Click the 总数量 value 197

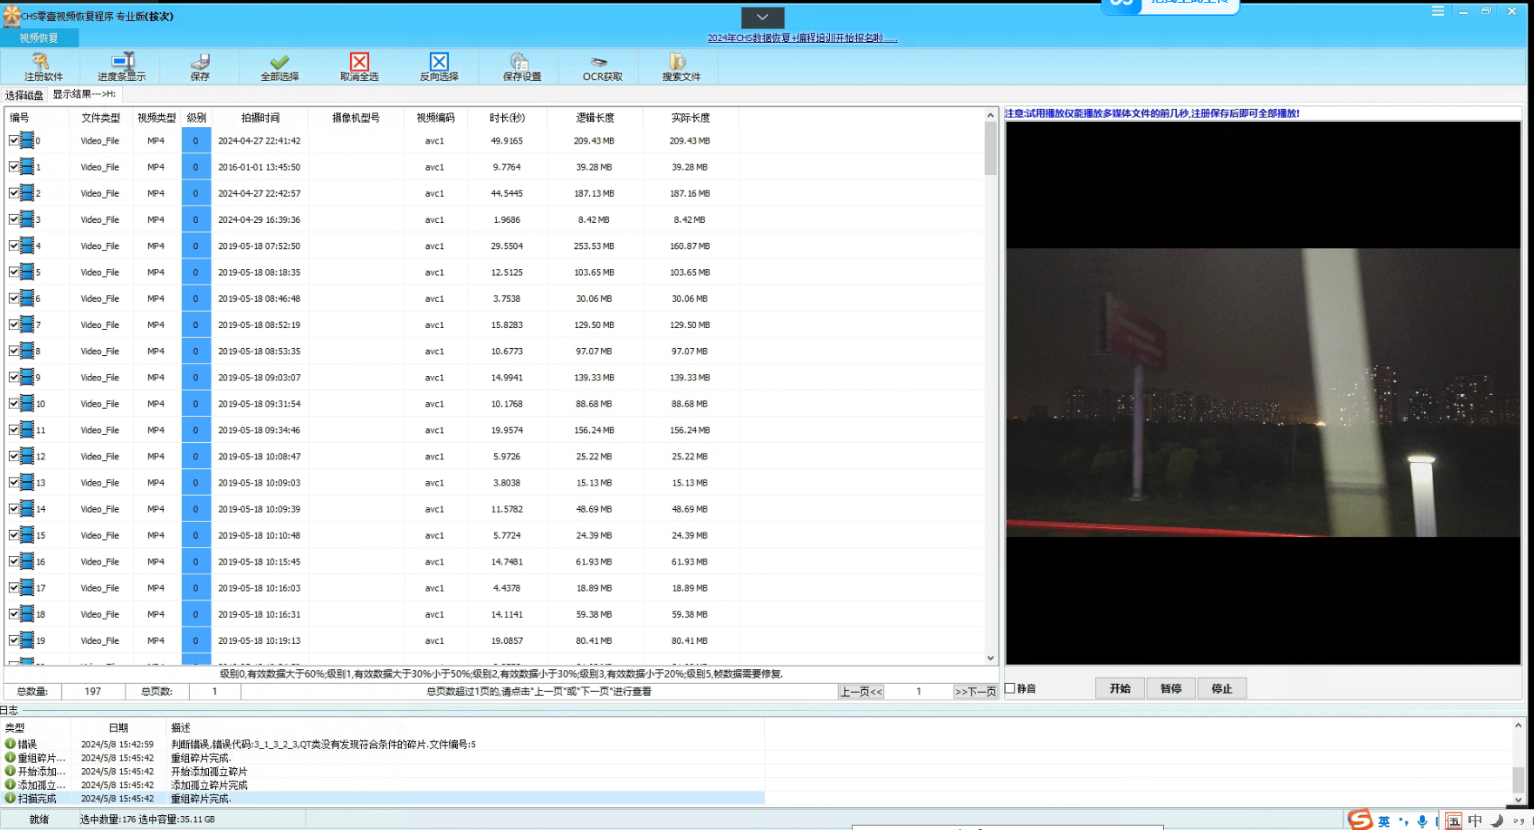93,692
